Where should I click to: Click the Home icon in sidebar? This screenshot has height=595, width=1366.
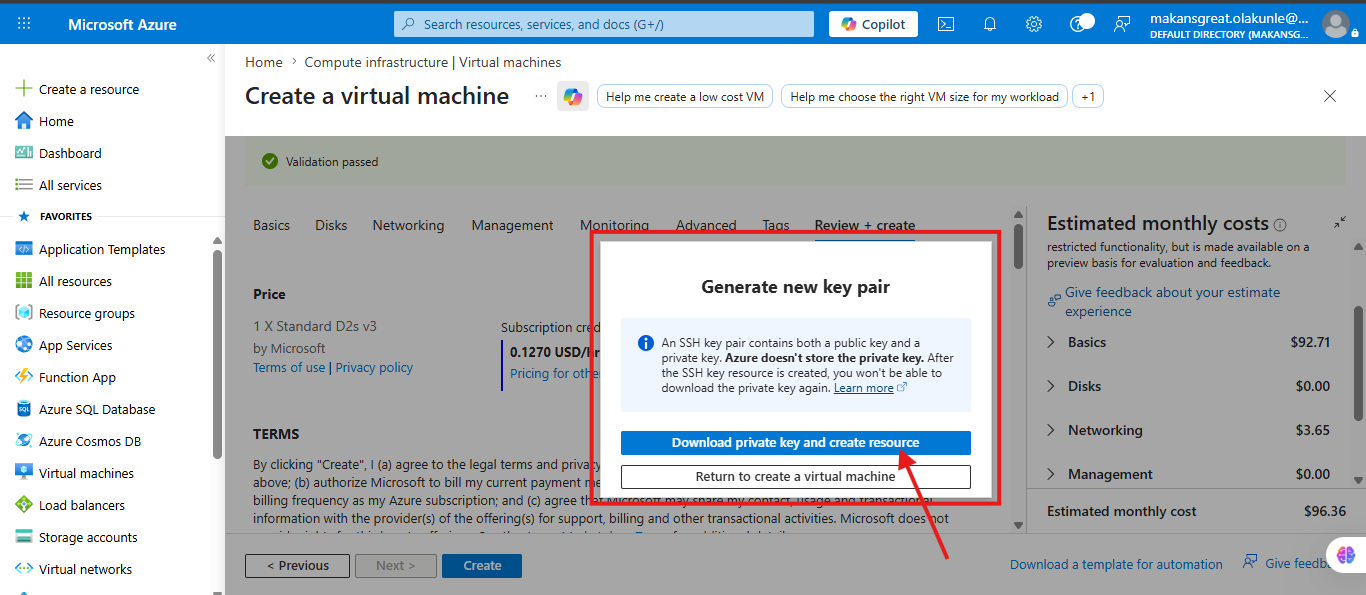tap(24, 121)
